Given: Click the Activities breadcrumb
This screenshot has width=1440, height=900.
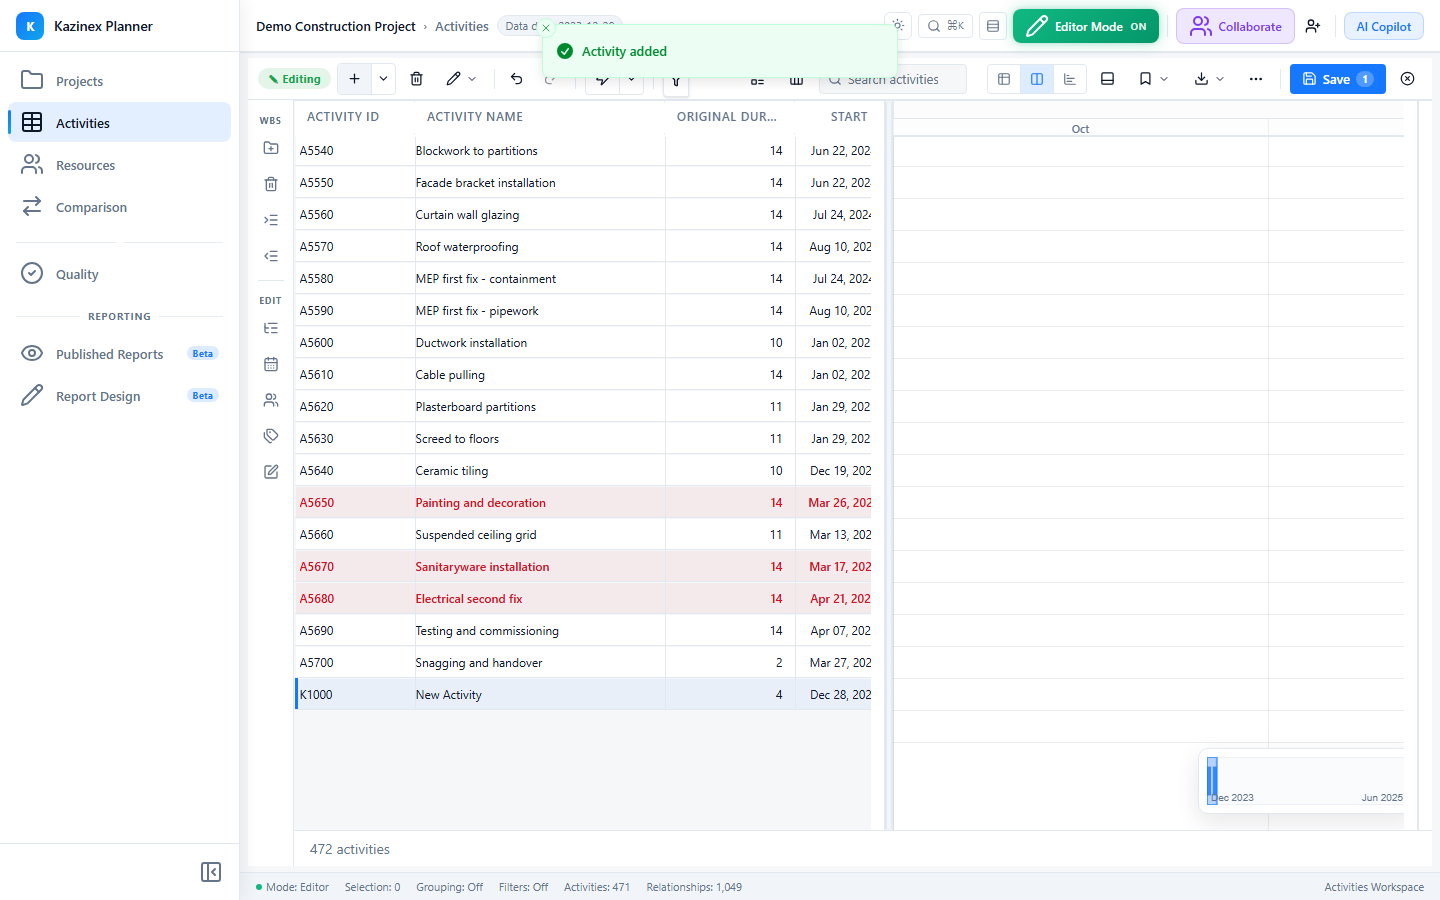Looking at the screenshot, I should [462, 26].
